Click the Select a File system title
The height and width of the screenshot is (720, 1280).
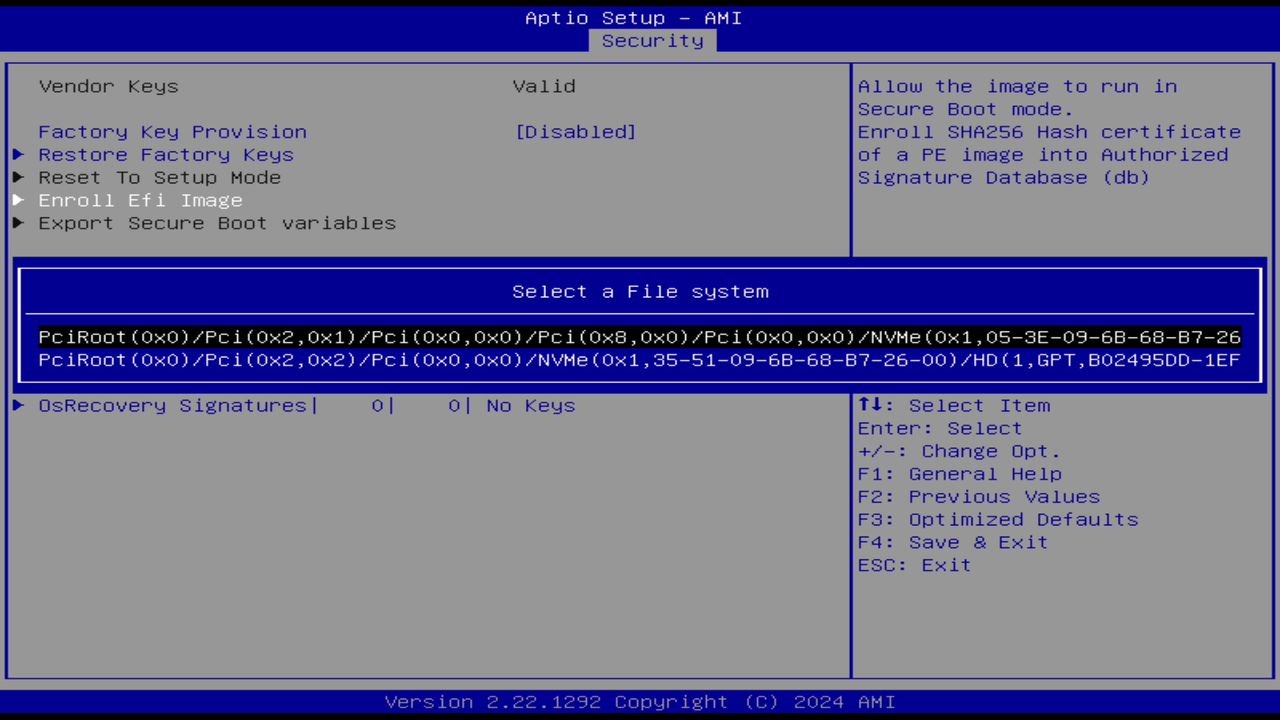pyautogui.click(x=640, y=292)
